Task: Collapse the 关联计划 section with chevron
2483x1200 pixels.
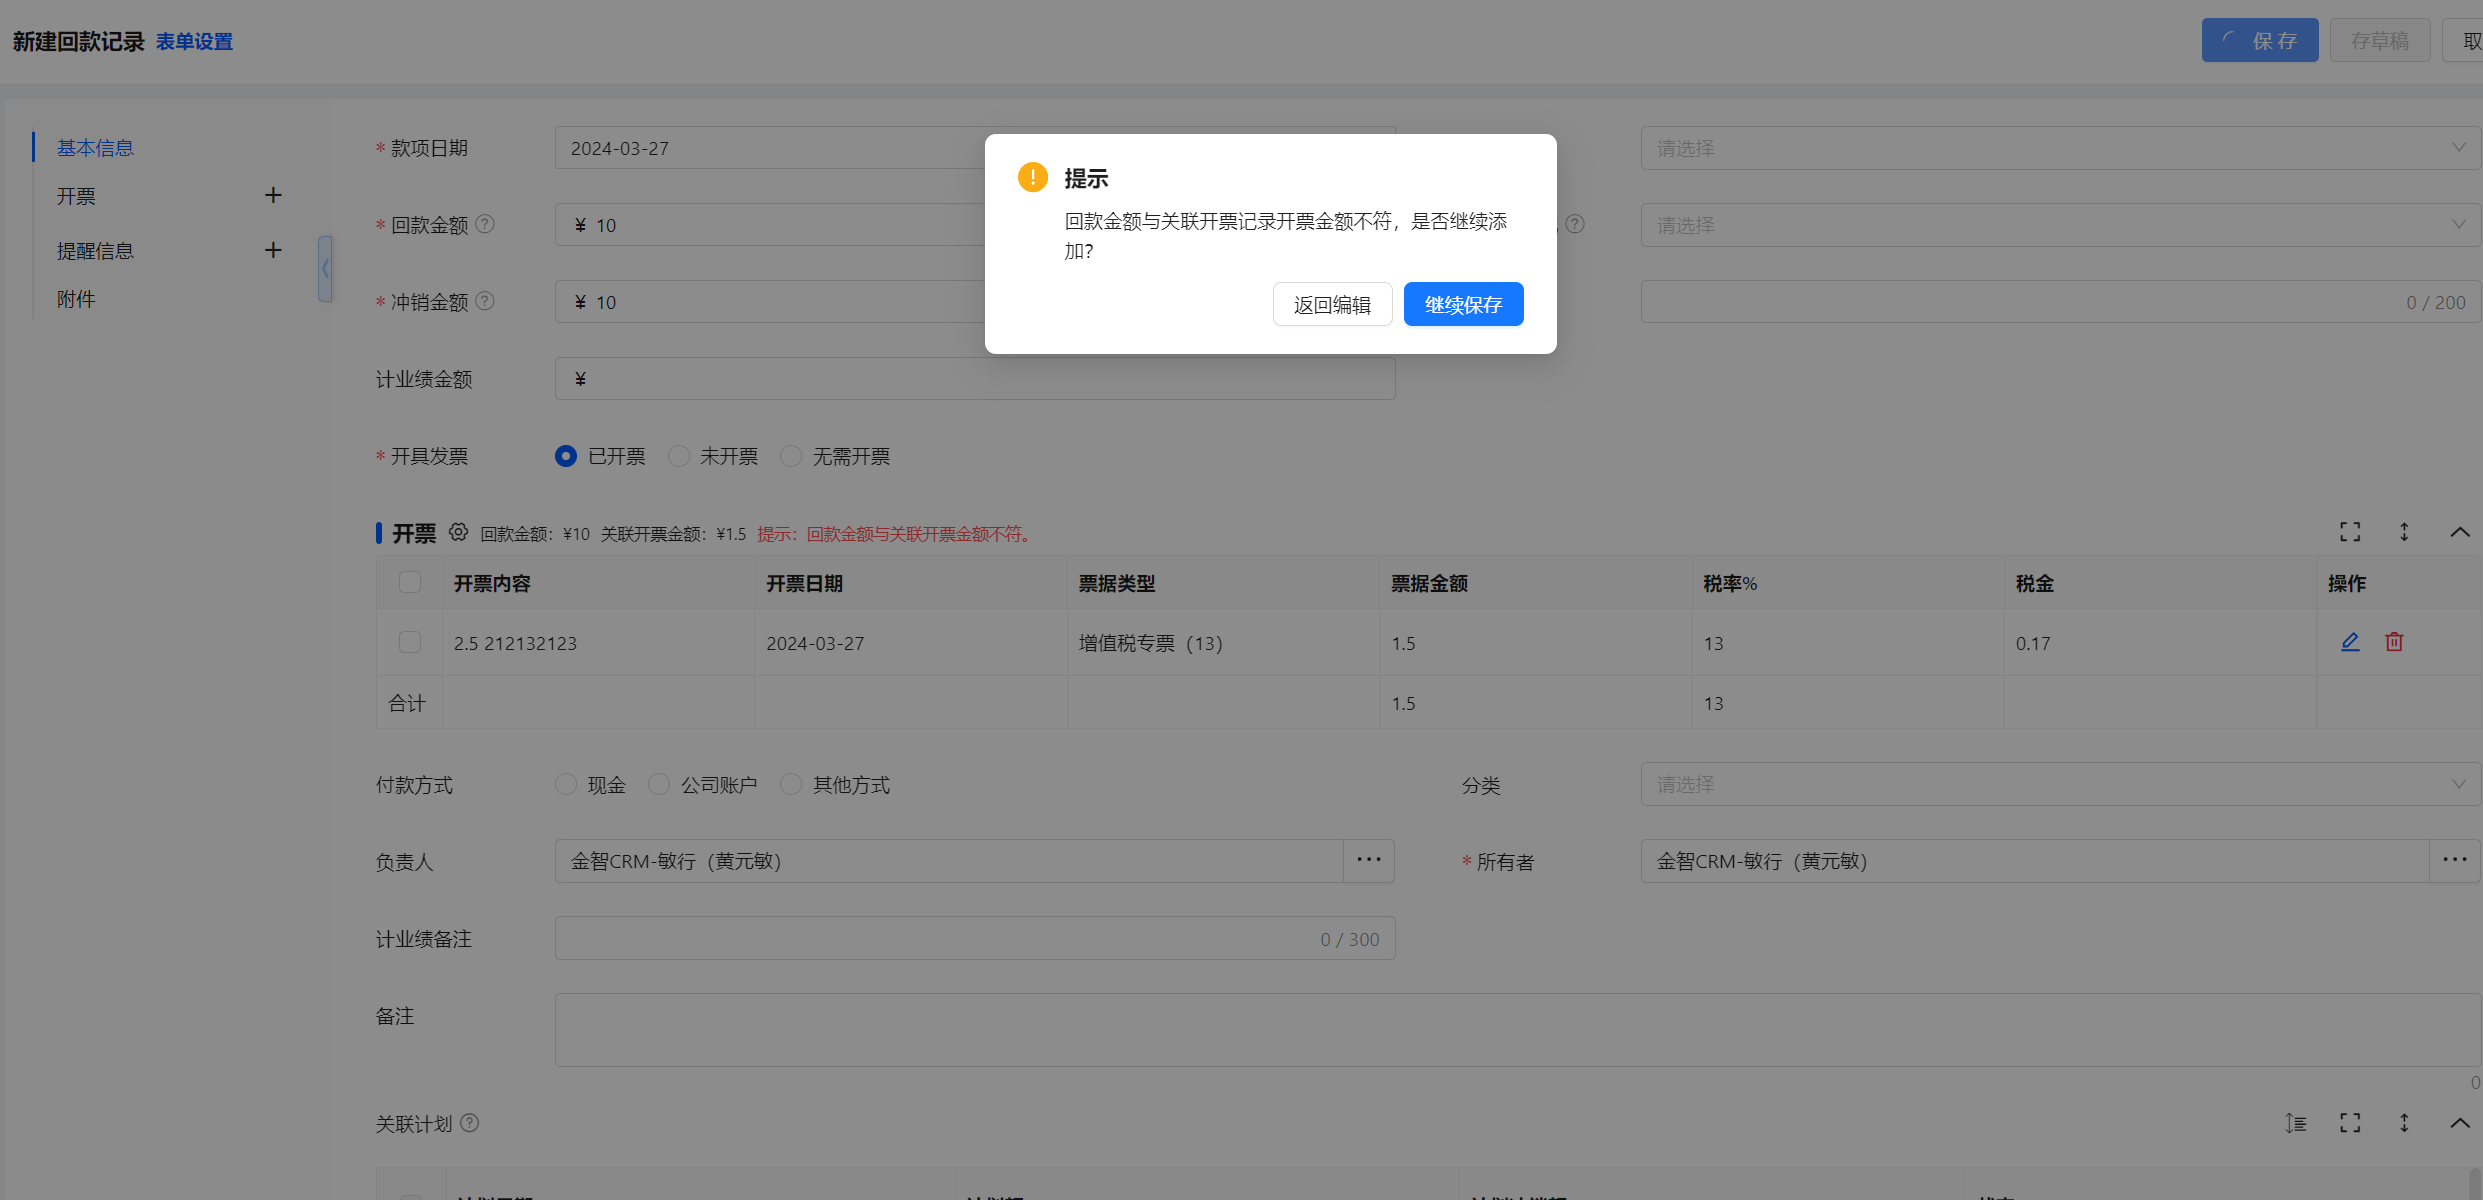Action: coord(2460,1123)
